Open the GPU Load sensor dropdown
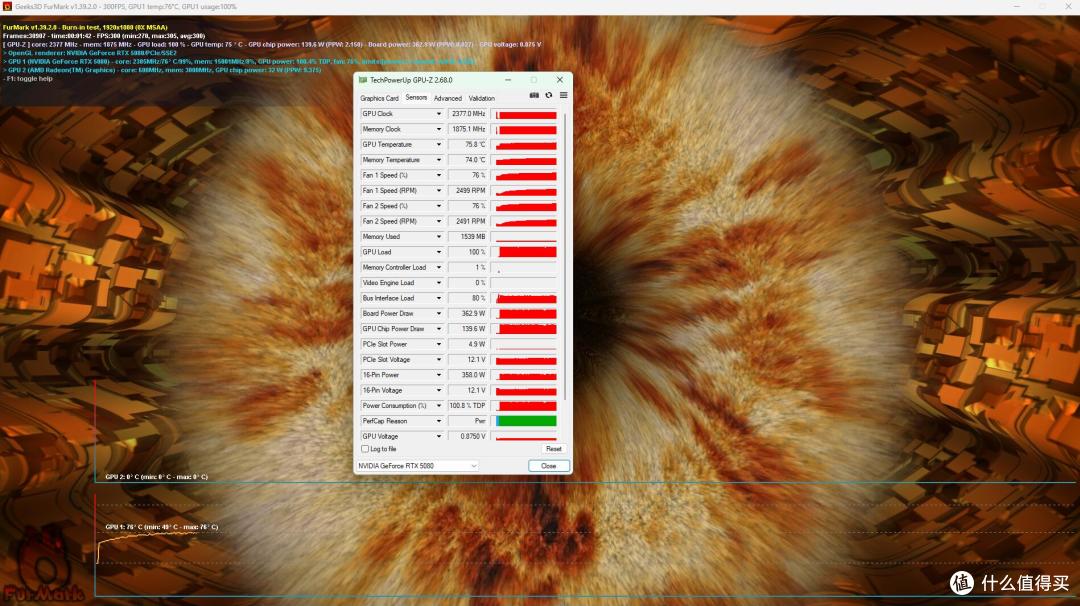 [x=439, y=252]
